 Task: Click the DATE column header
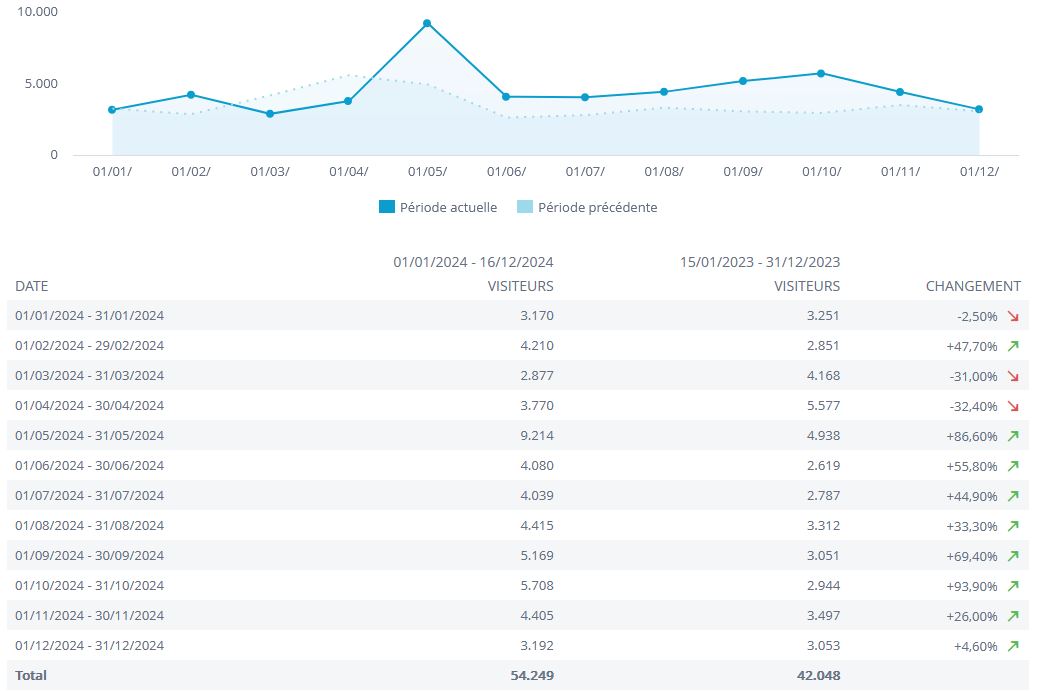(x=32, y=286)
